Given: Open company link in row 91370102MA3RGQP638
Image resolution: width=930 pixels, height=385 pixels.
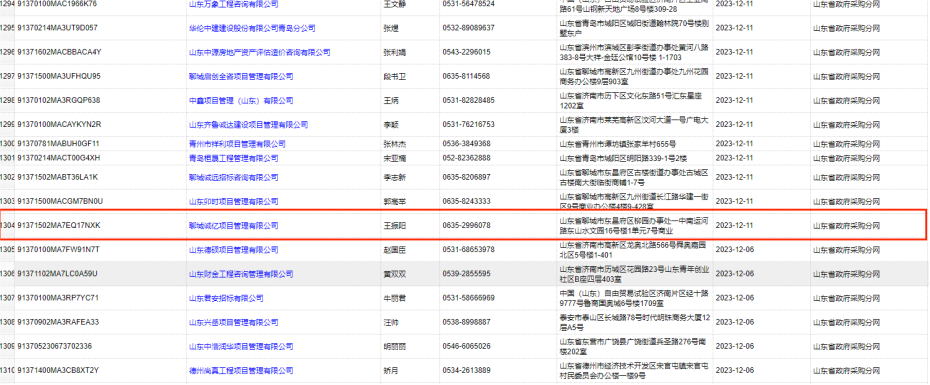Looking at the screenshot, I should click(x=241, y=101).
